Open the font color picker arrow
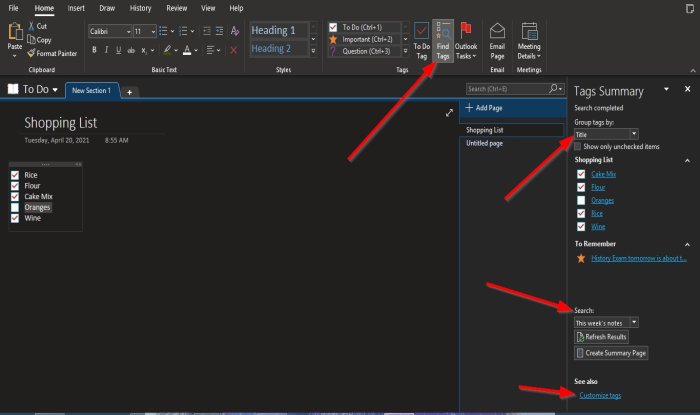Image resolution: width=700 pixels, height=415 pixels. [196, 50]
